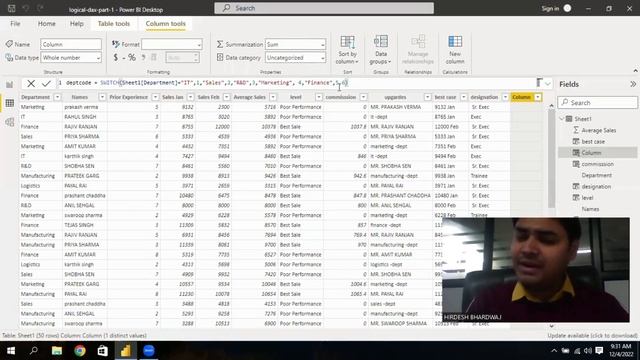Open the highlighted Column header filter dropdown

click(538, 97)
